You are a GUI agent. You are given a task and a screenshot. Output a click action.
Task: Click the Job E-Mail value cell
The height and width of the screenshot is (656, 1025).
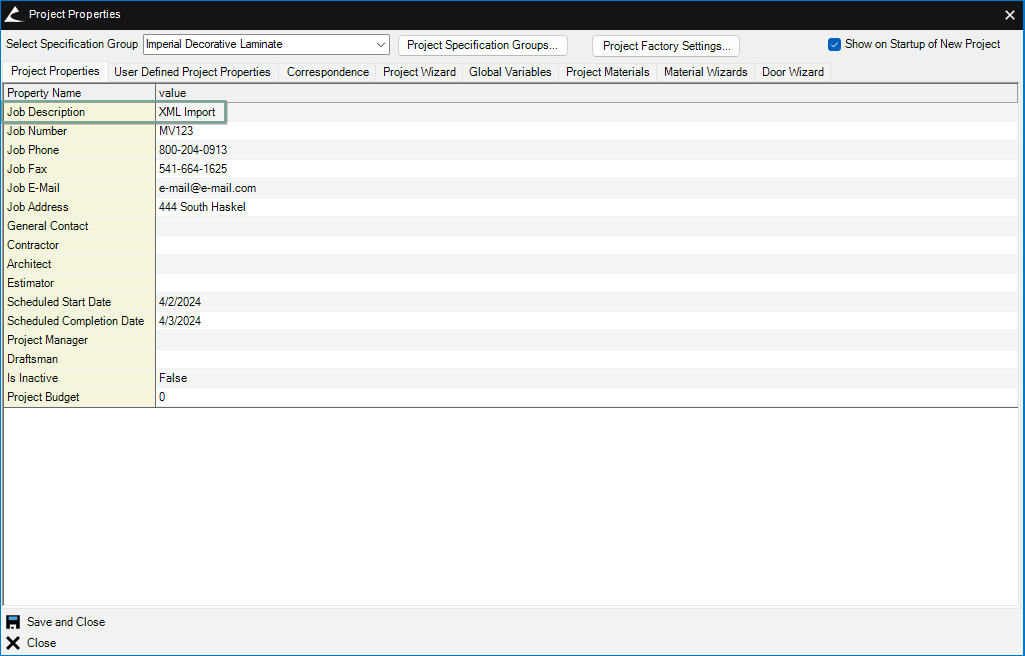coord(585,188)
